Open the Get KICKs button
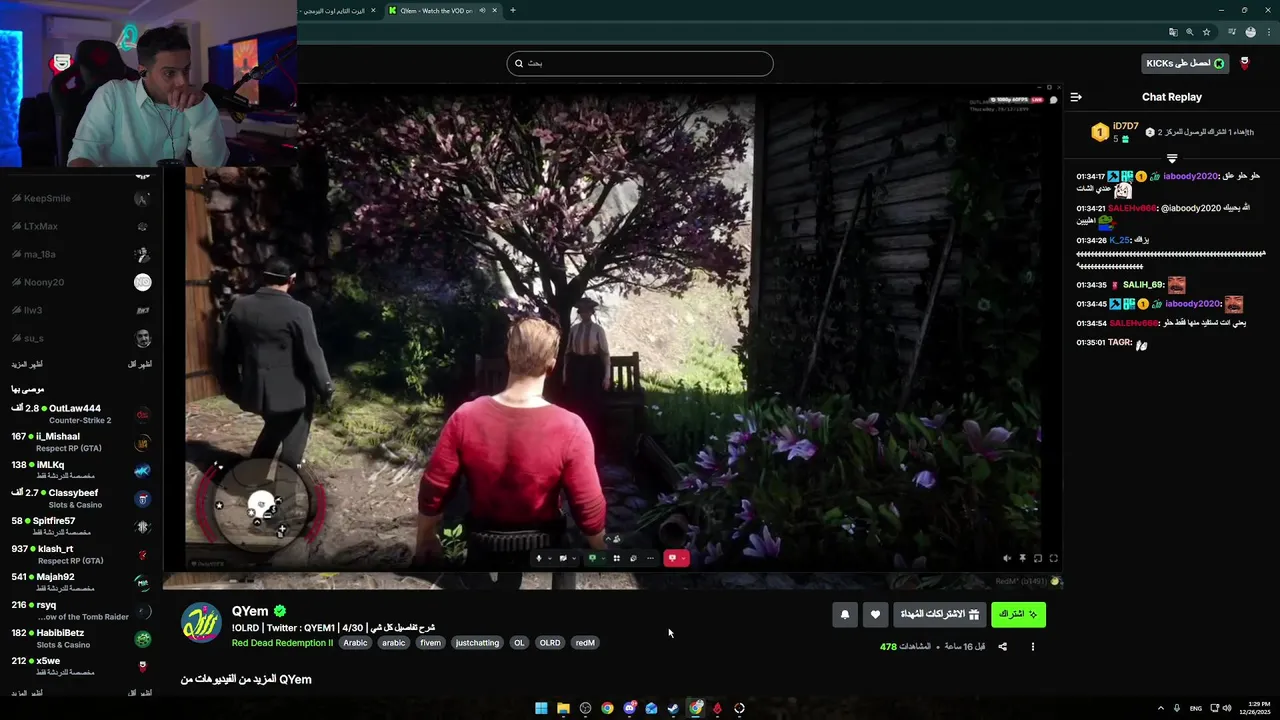Screen dimensions: 1280x720 click(x=1185, y=63)
